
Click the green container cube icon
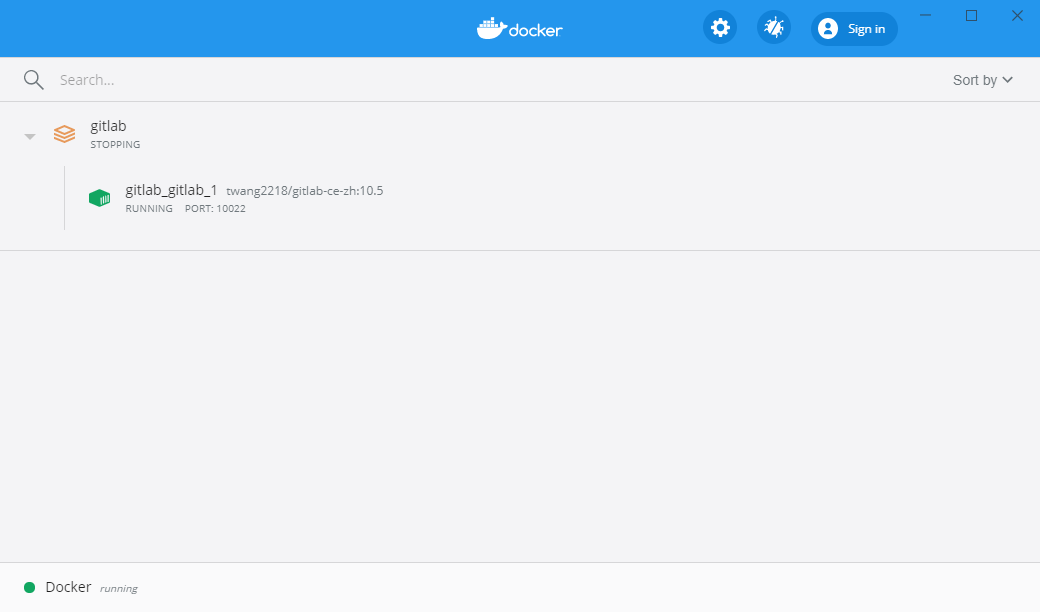click(x=99, y=197)
